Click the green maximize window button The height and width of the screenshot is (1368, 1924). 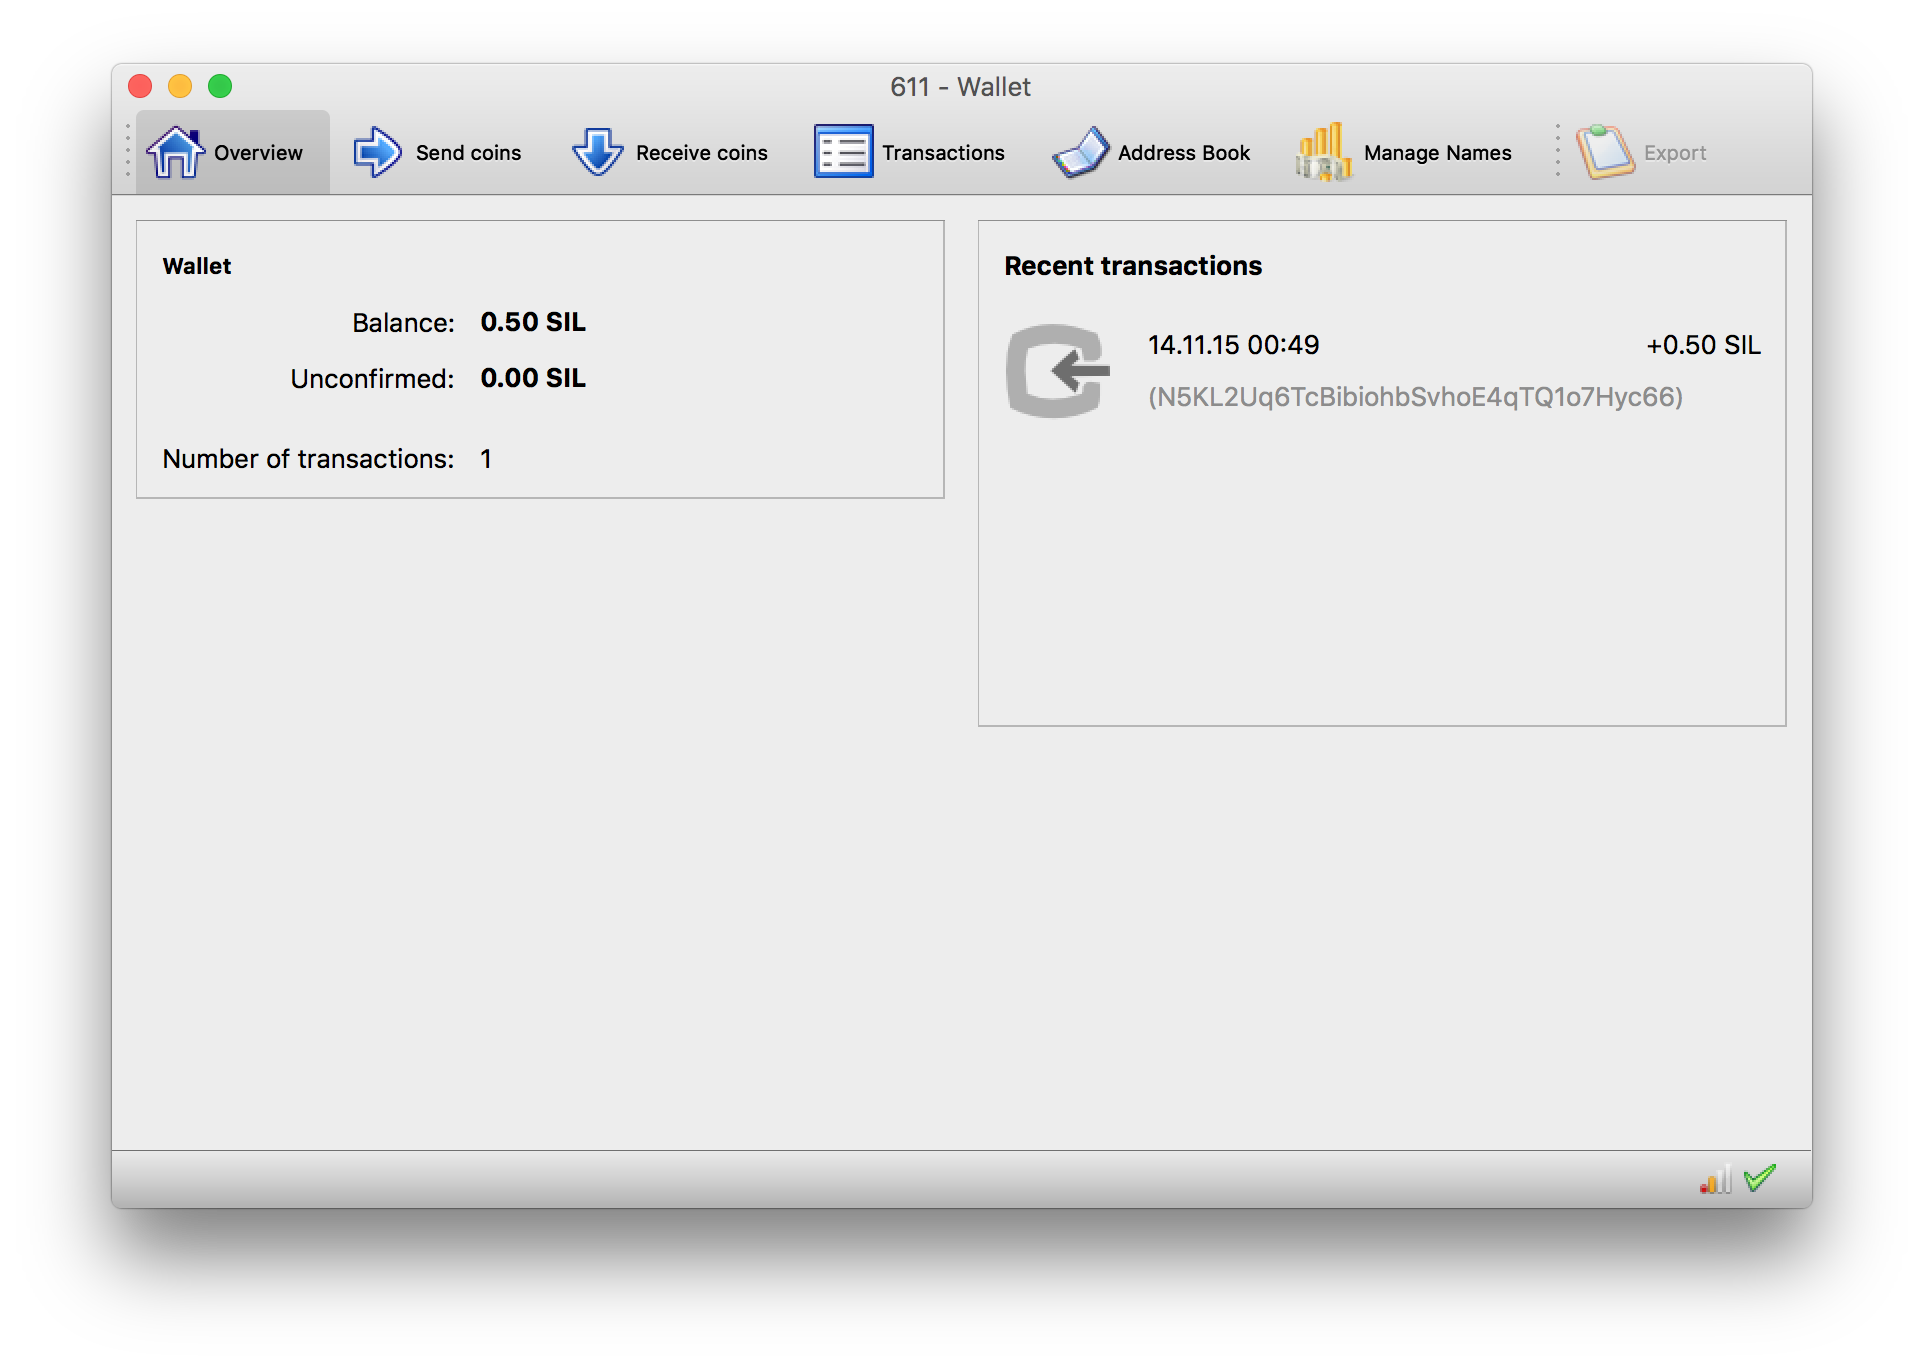pos(220,87)
